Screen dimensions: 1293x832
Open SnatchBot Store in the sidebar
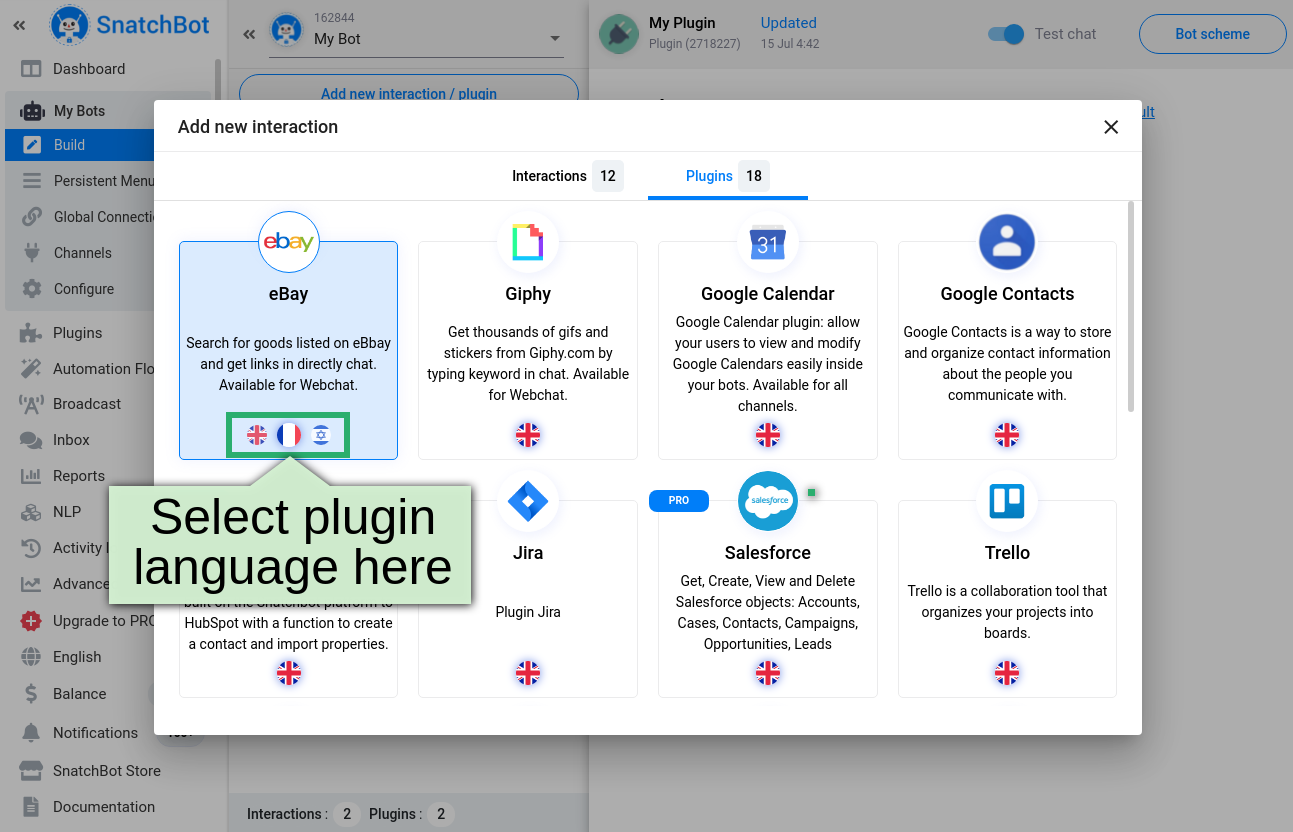point(108,771)
